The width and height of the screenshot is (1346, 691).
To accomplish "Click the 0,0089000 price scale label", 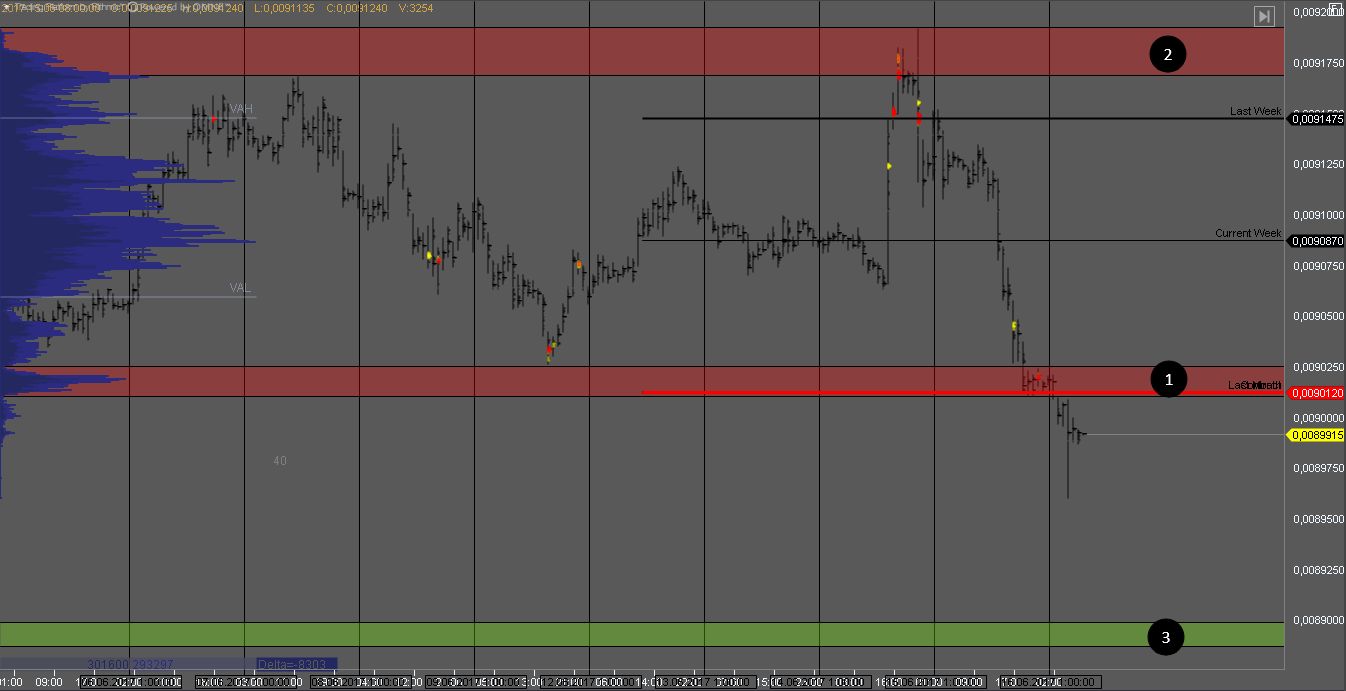I will coord(1316,620).
